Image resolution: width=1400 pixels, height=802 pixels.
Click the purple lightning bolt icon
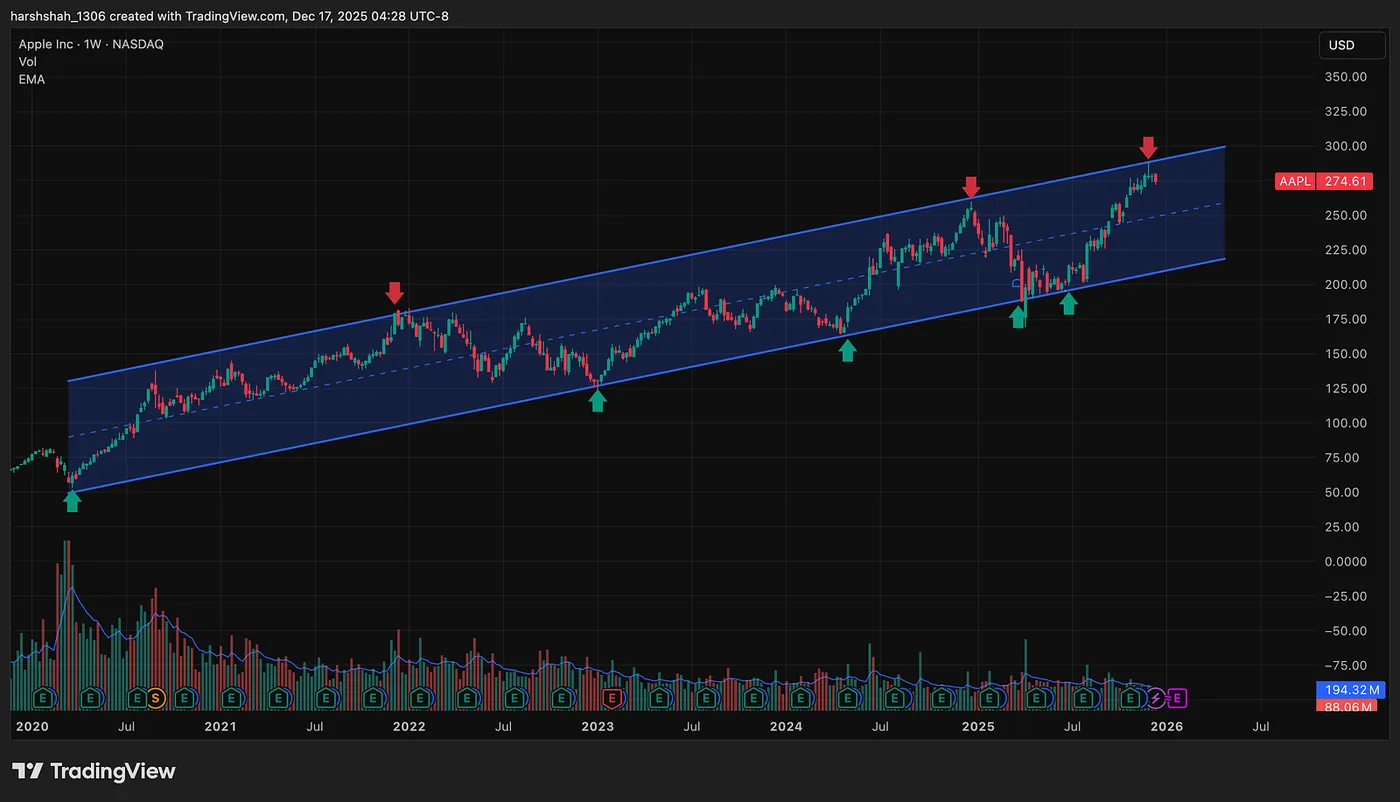click(x=1155, y=697)
